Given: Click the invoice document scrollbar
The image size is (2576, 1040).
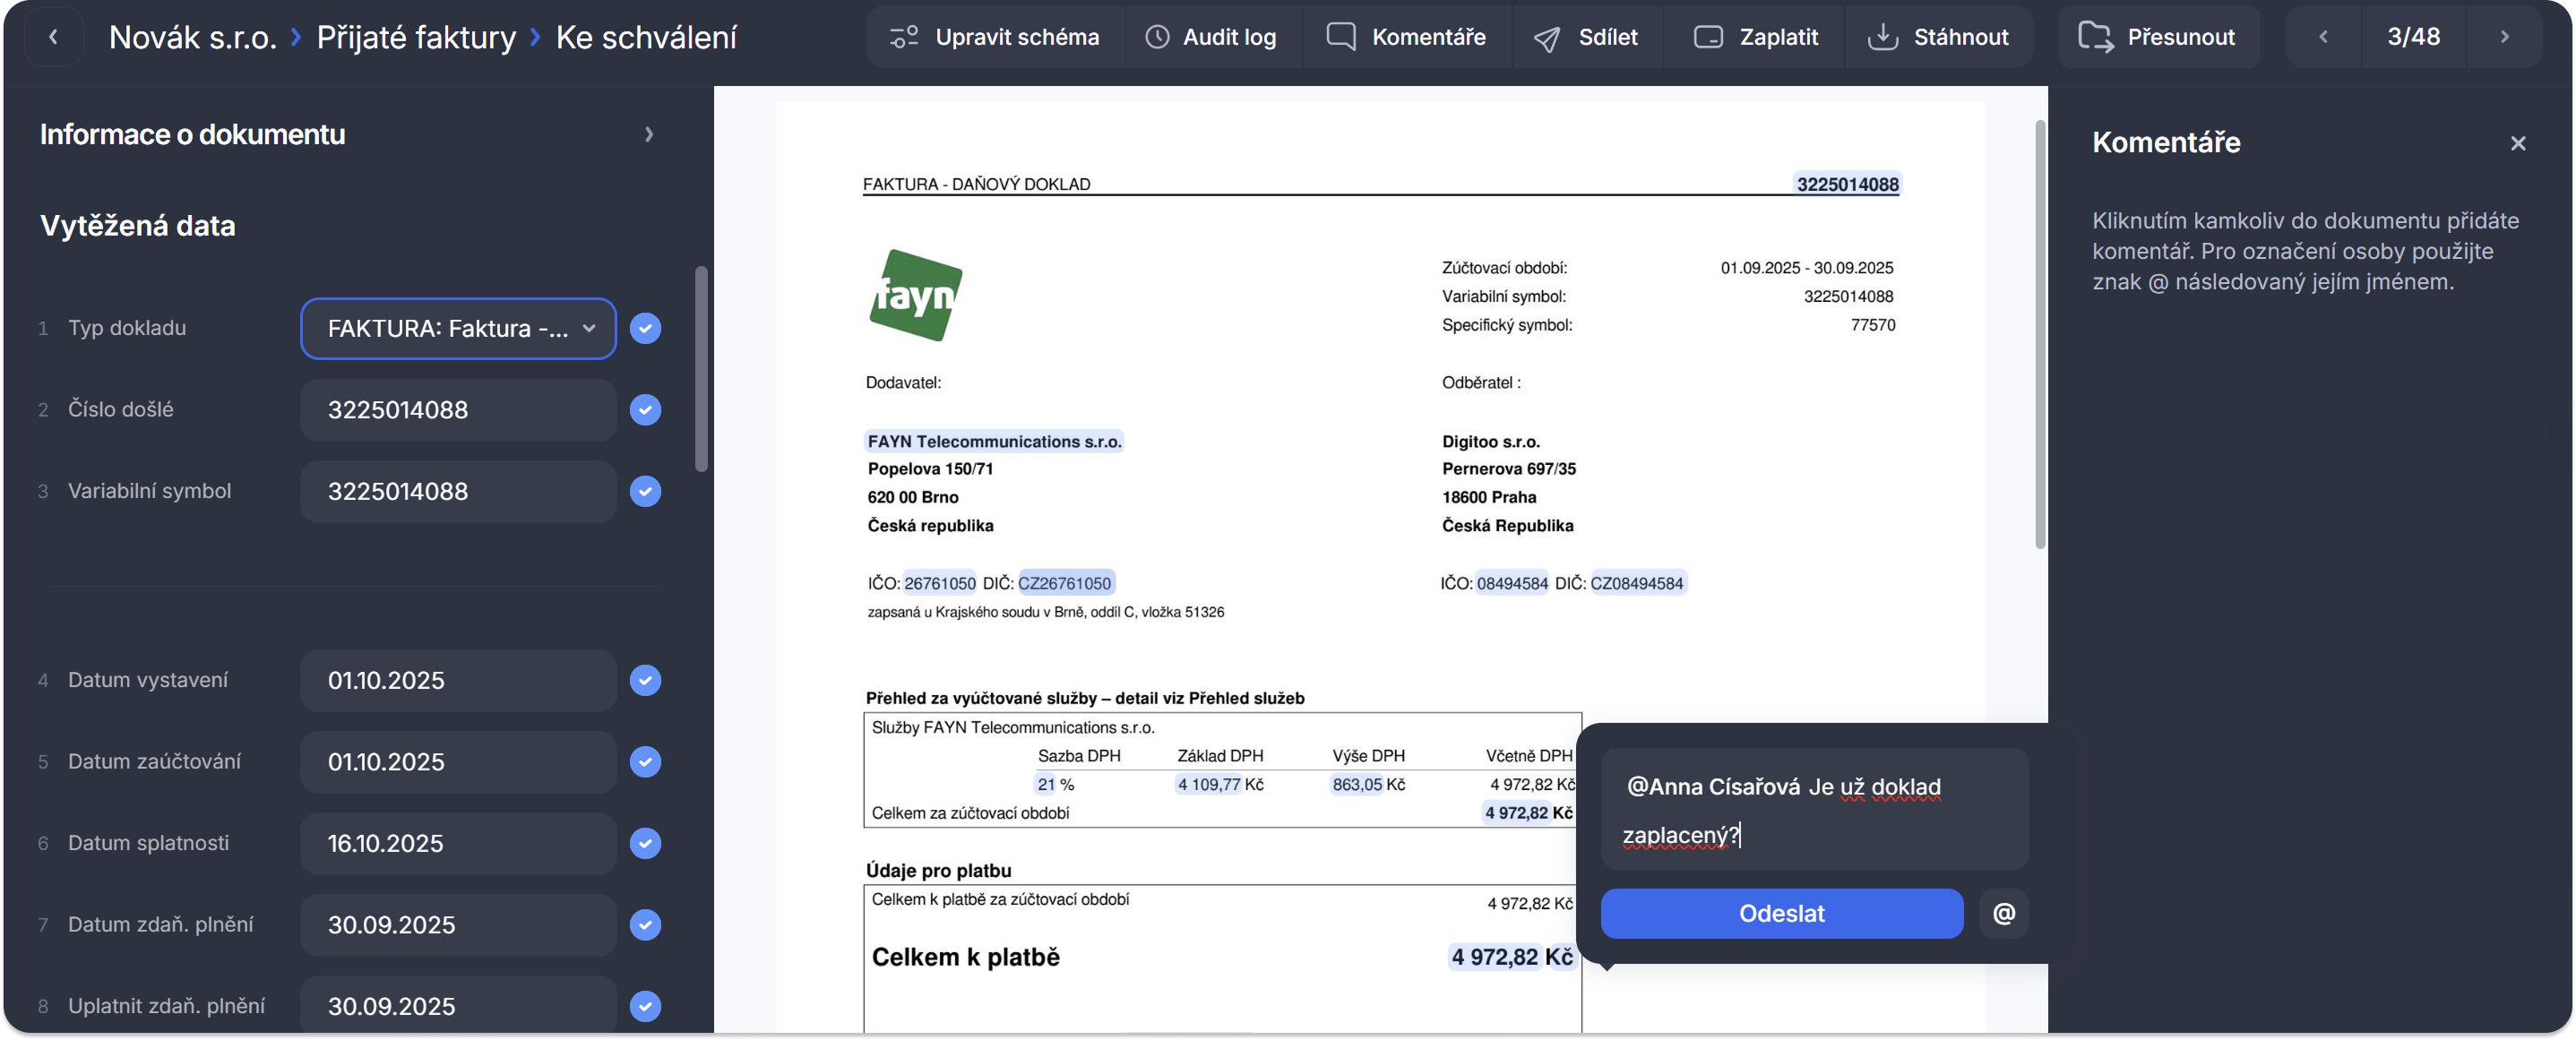Looking at the screenshot, I should click(x=2040, y=335).
